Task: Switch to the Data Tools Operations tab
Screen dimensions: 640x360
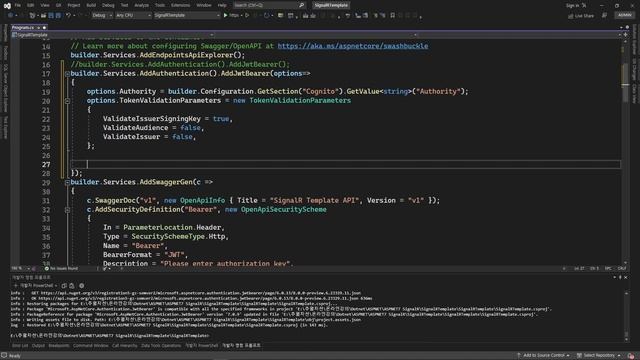Action: point(161,346)
